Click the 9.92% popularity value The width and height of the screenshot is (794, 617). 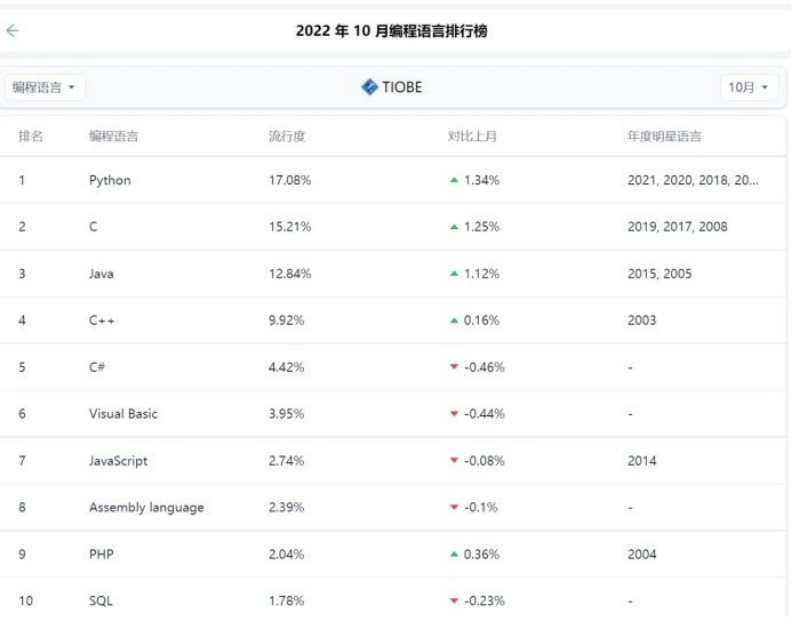tap(286, 320)
